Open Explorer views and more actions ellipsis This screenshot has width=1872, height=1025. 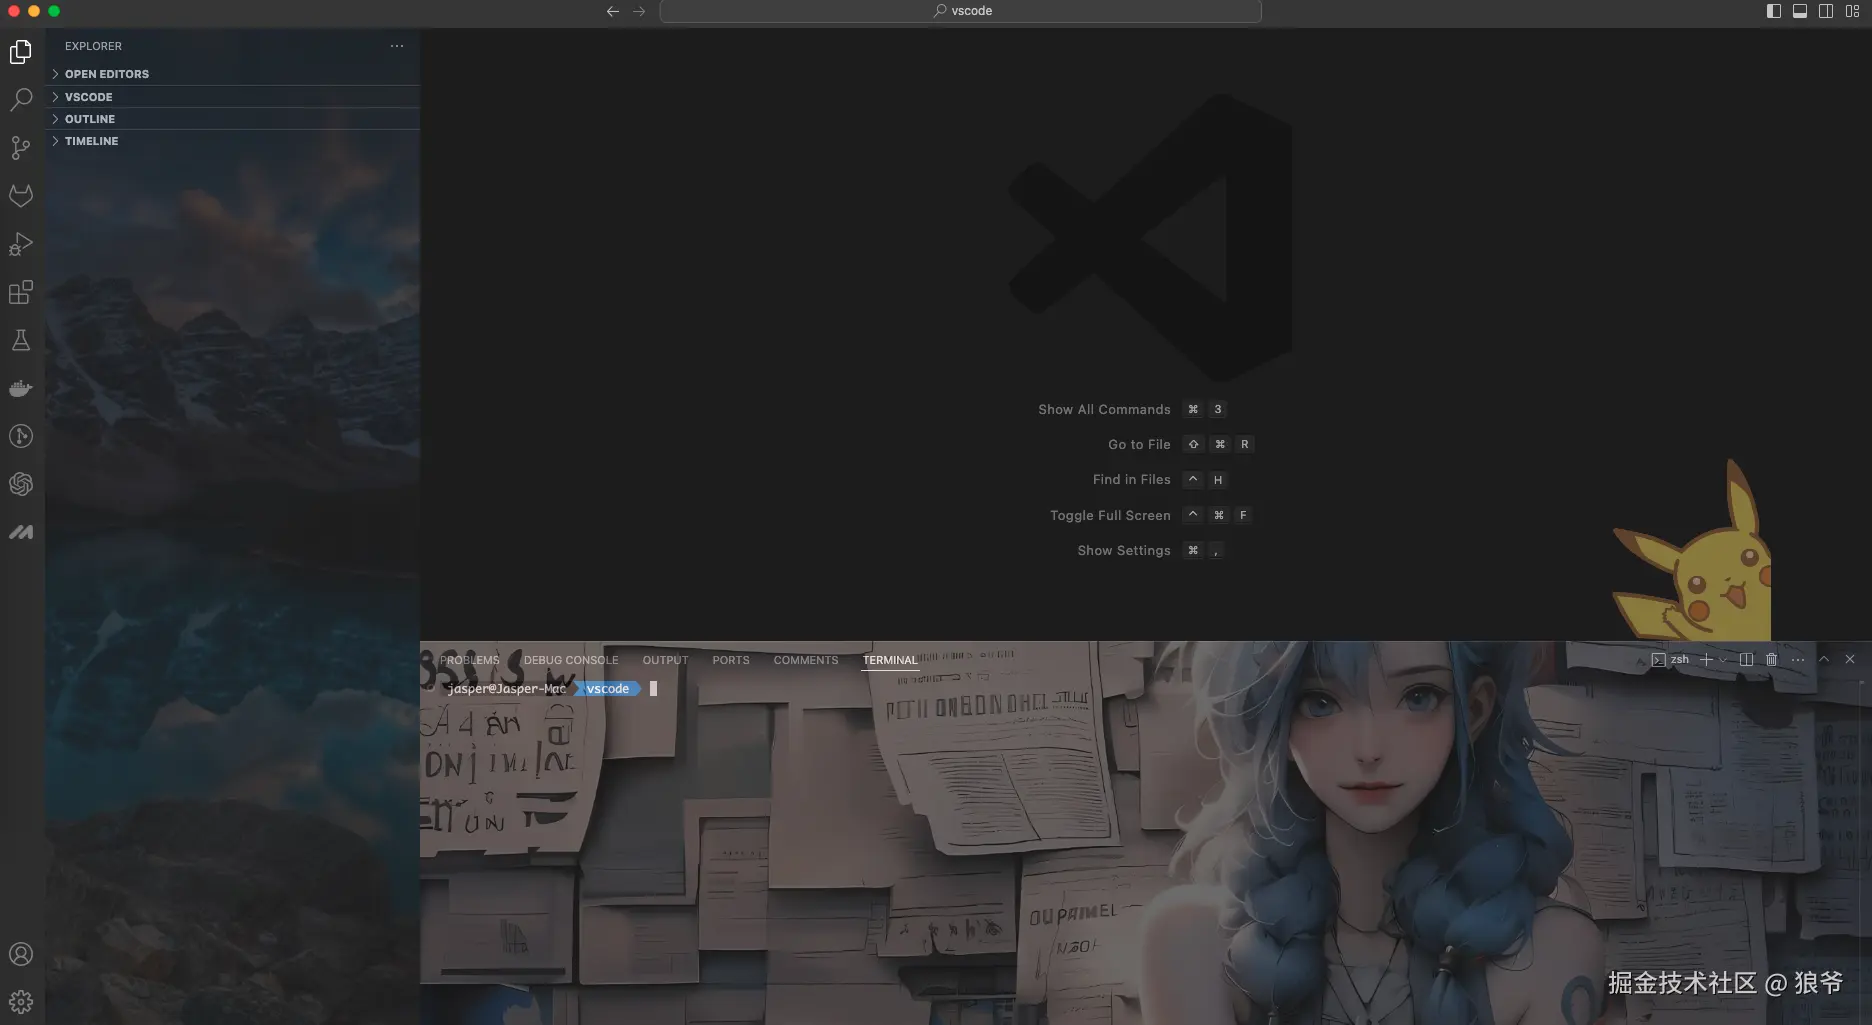point(397,46)
